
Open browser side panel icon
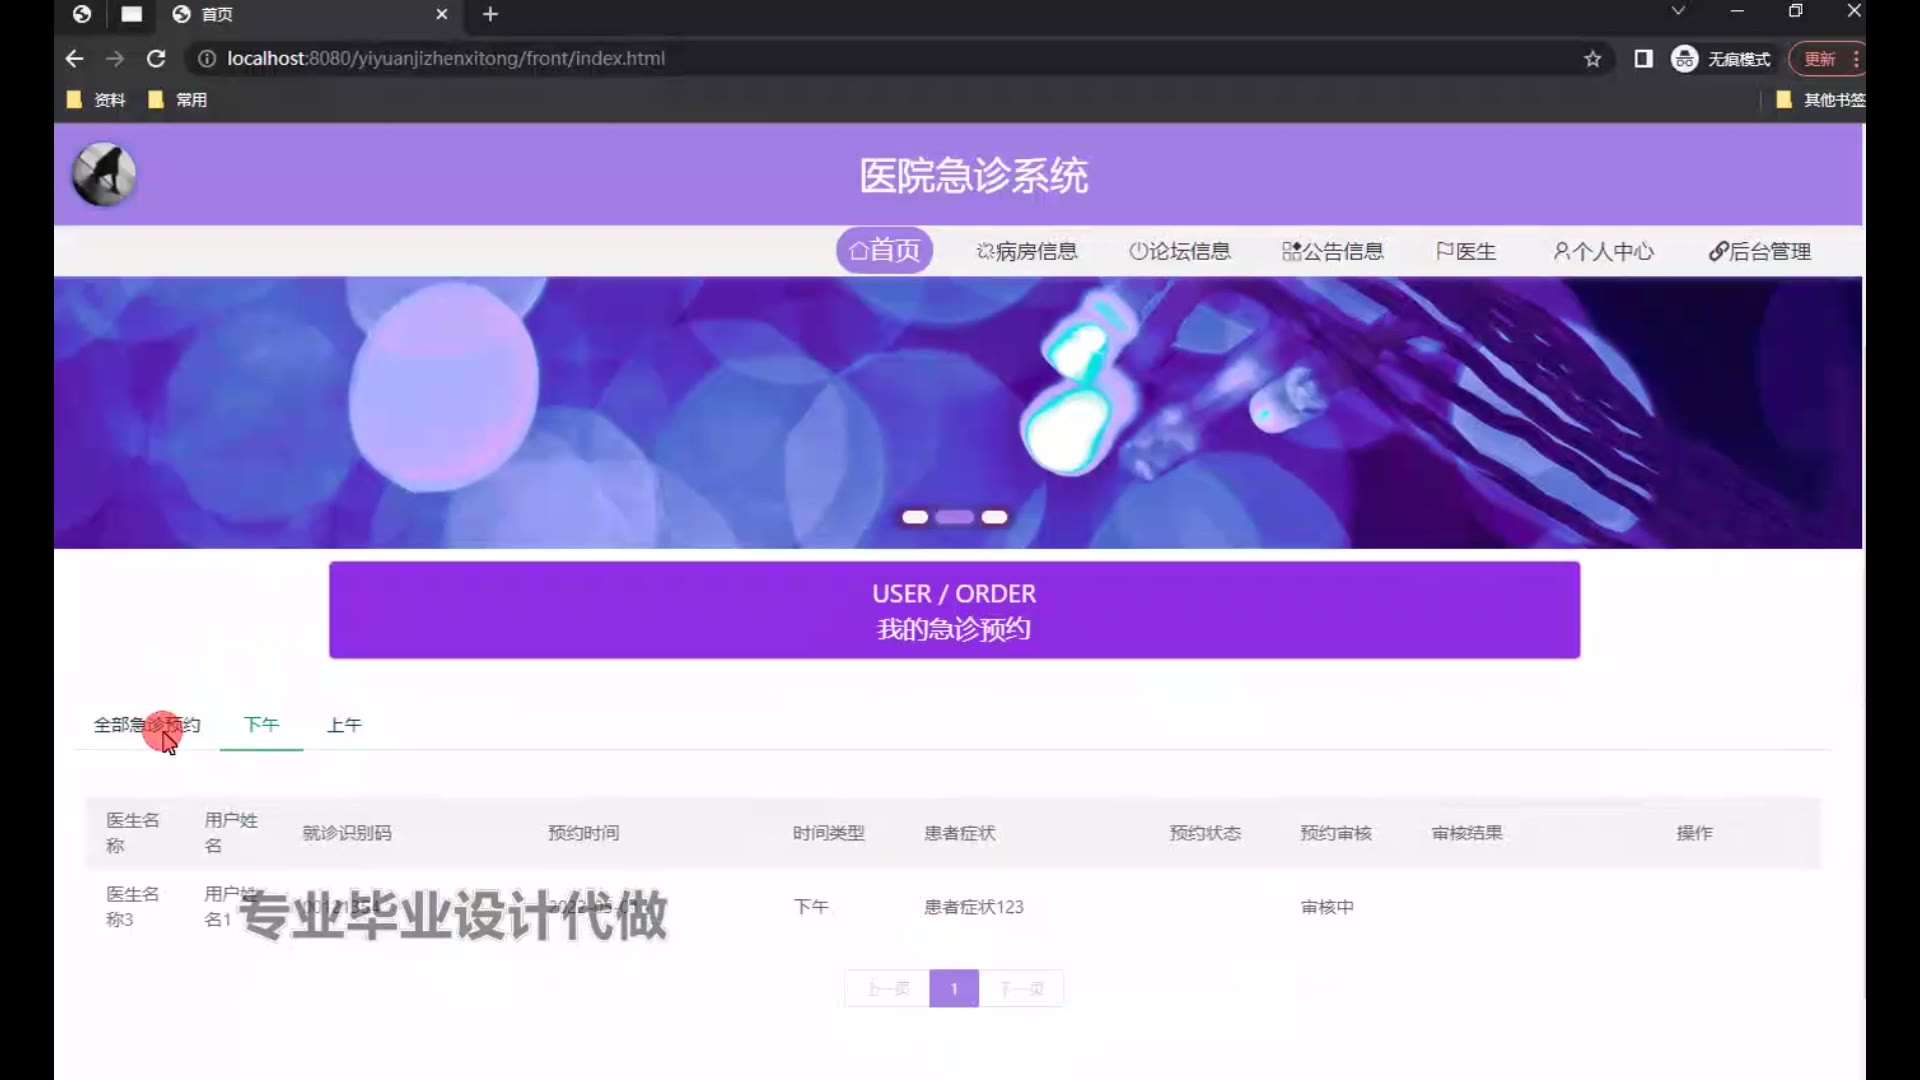click(1643, 59)
